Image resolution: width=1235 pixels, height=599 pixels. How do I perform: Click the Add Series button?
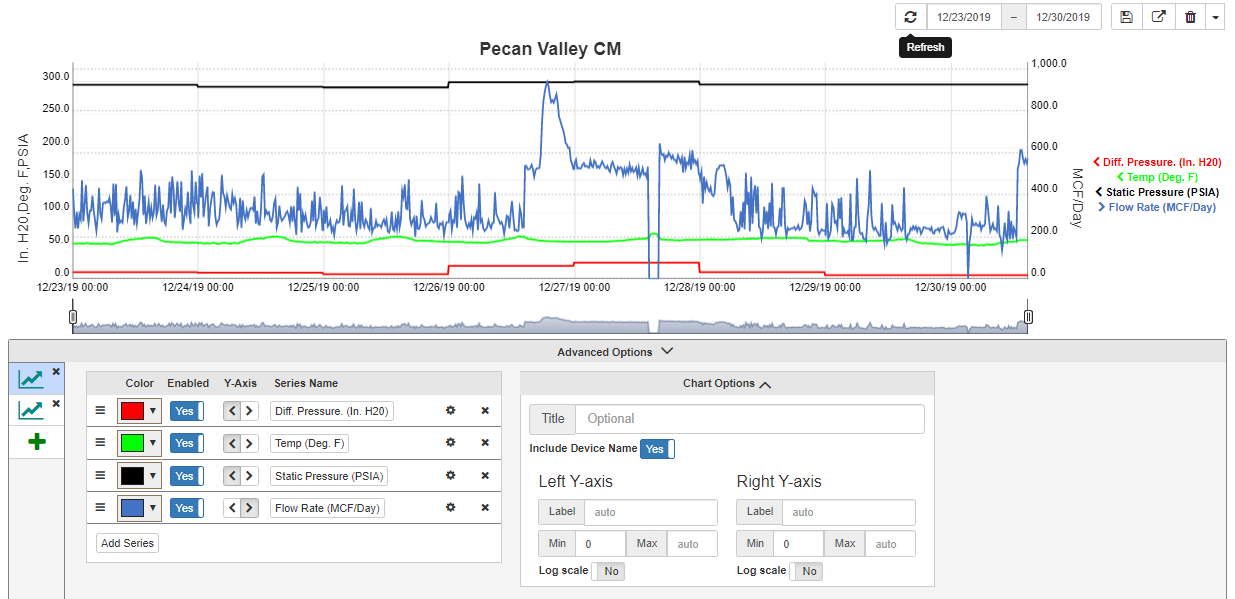[127, 543]
